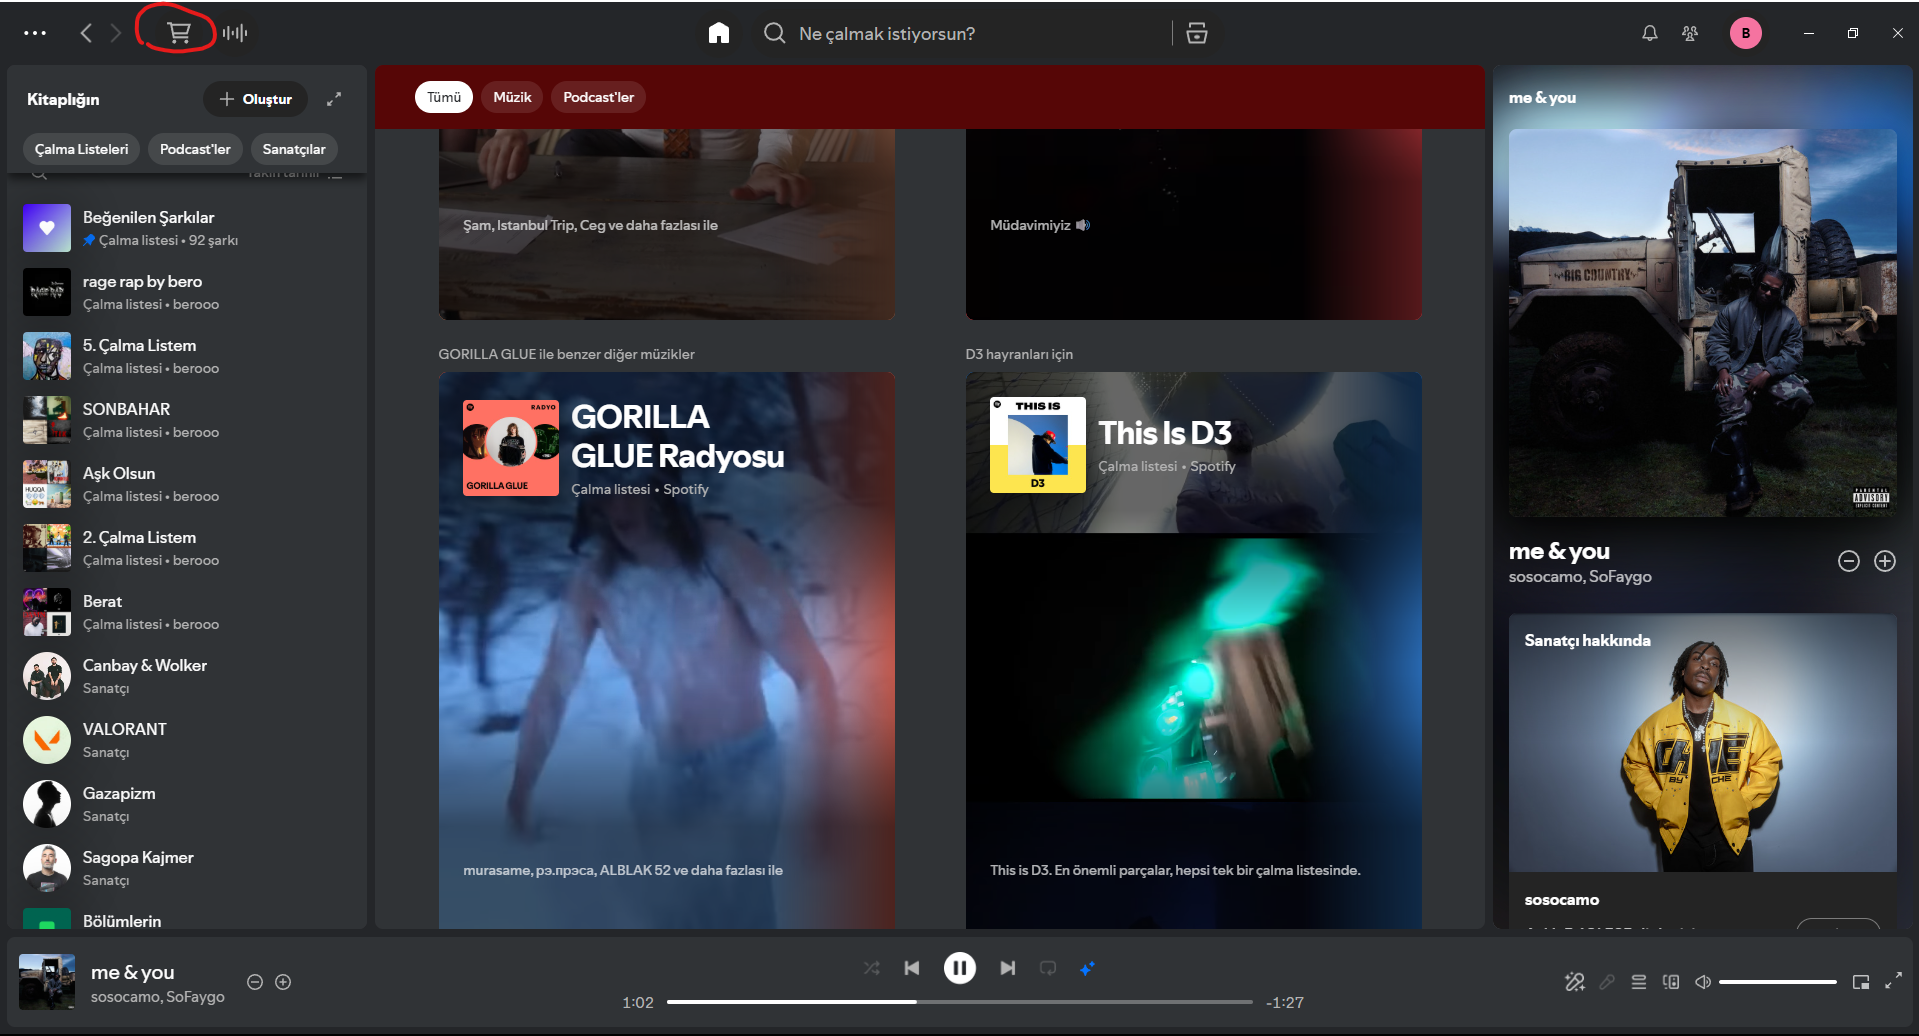This screenshot has height=1036, width=1919.
Task: Toggle repeat mode
Action: 1048,968
